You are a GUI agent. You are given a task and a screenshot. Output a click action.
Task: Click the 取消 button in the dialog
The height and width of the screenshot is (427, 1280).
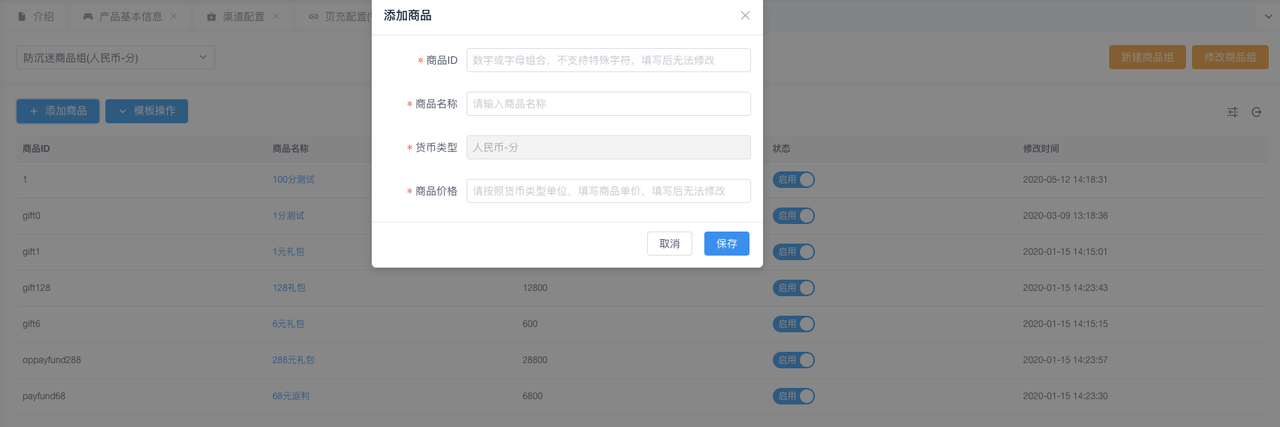(669, 244)
